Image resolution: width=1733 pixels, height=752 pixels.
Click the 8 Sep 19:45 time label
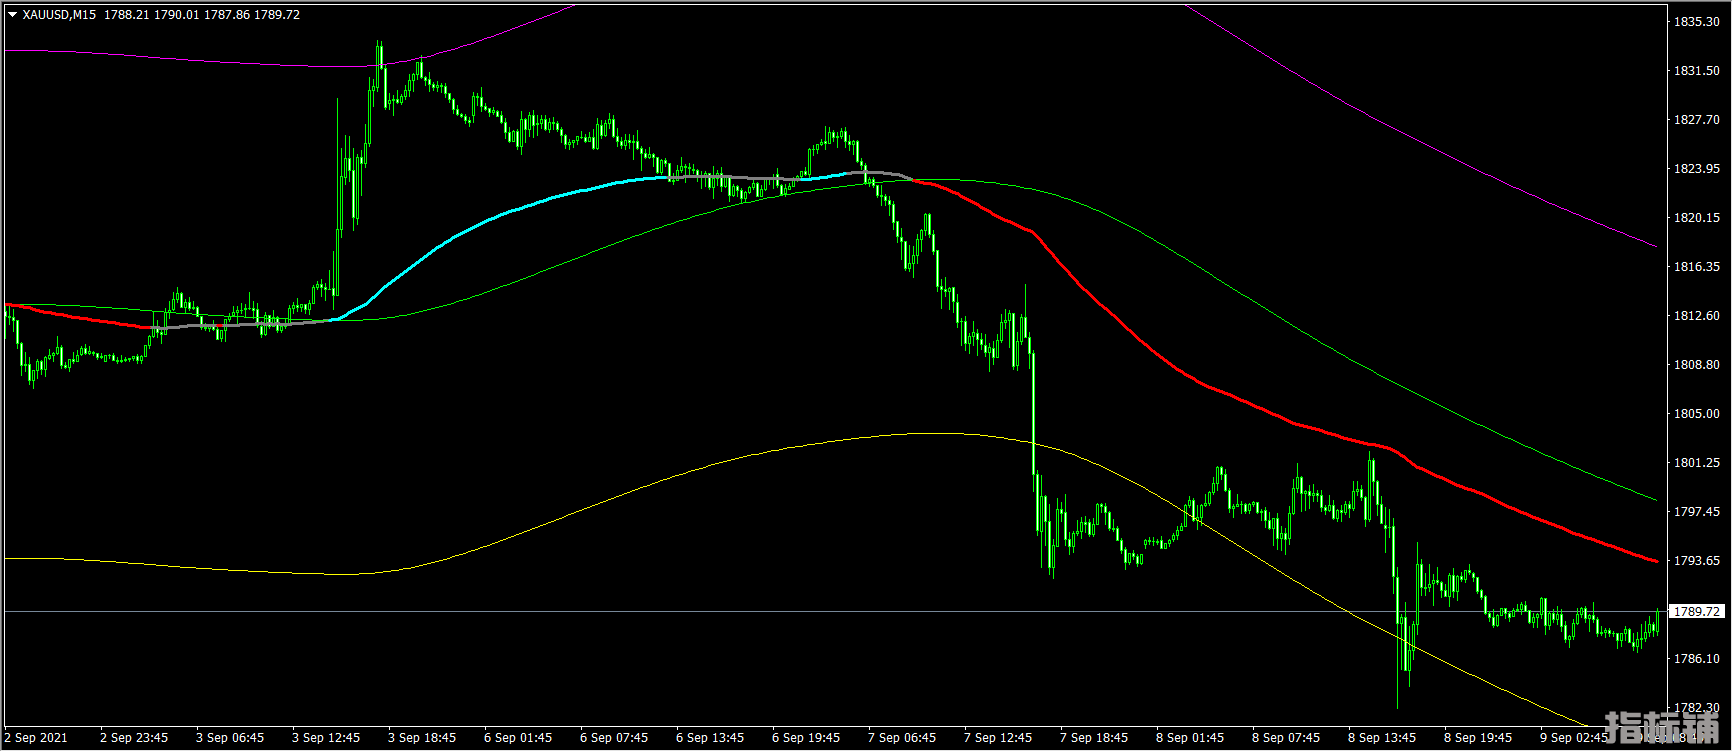[x=1478, y=738]
